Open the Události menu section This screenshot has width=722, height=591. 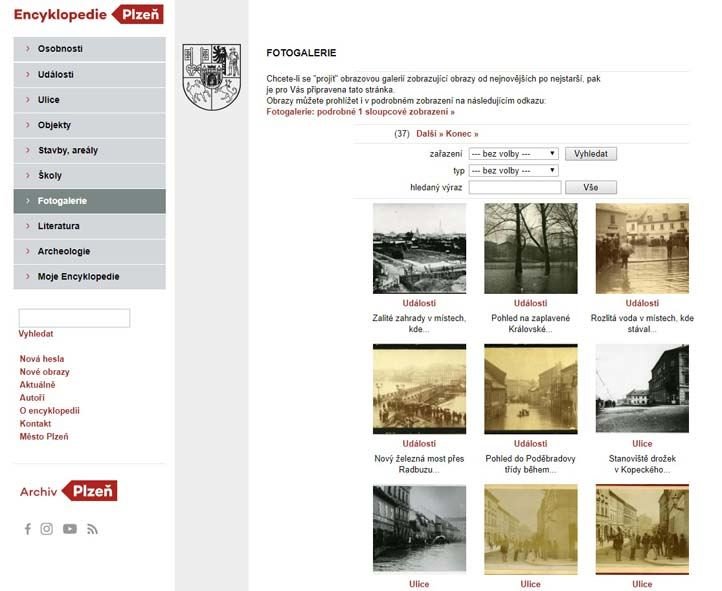pyautogui.click(x=89, y=75)
